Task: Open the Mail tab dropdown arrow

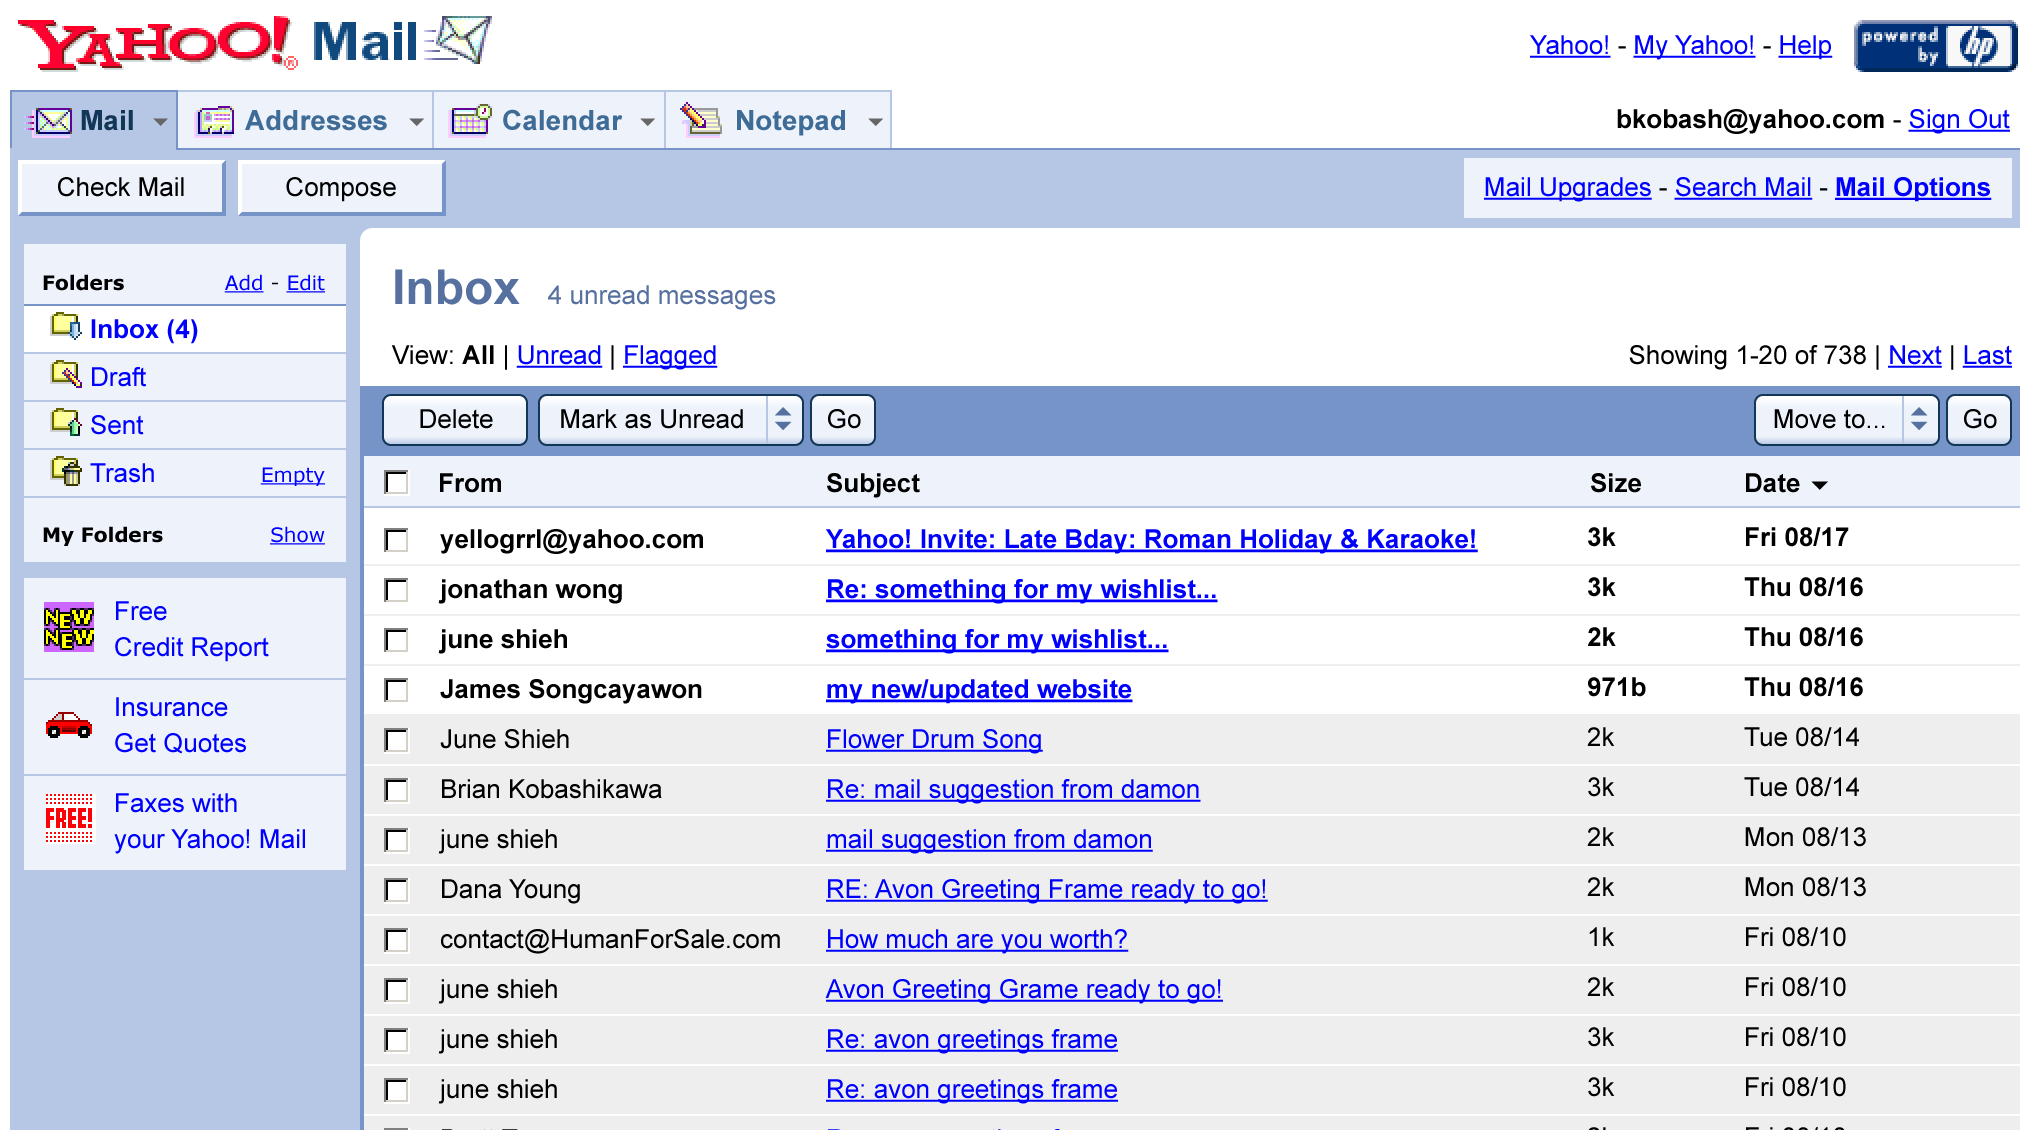Action: coord(160,122)
